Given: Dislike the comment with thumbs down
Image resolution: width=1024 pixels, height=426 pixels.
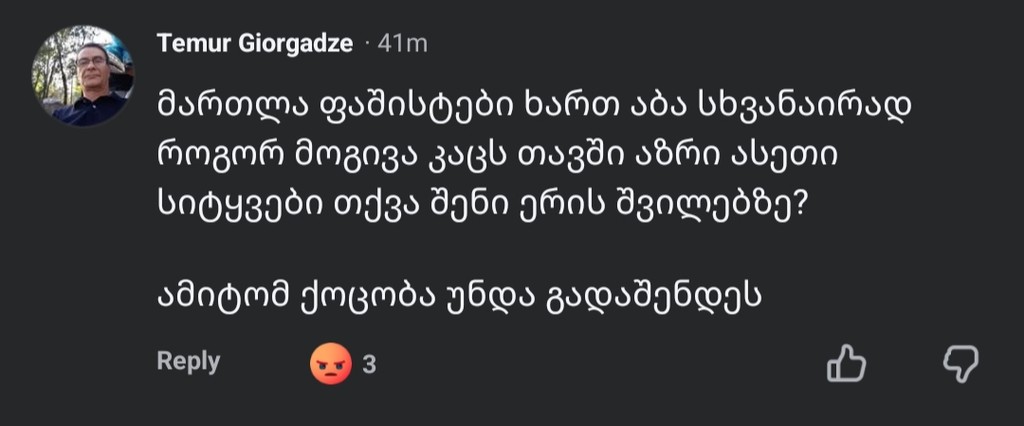Looking at the screenshot, I should pos(960,363).
